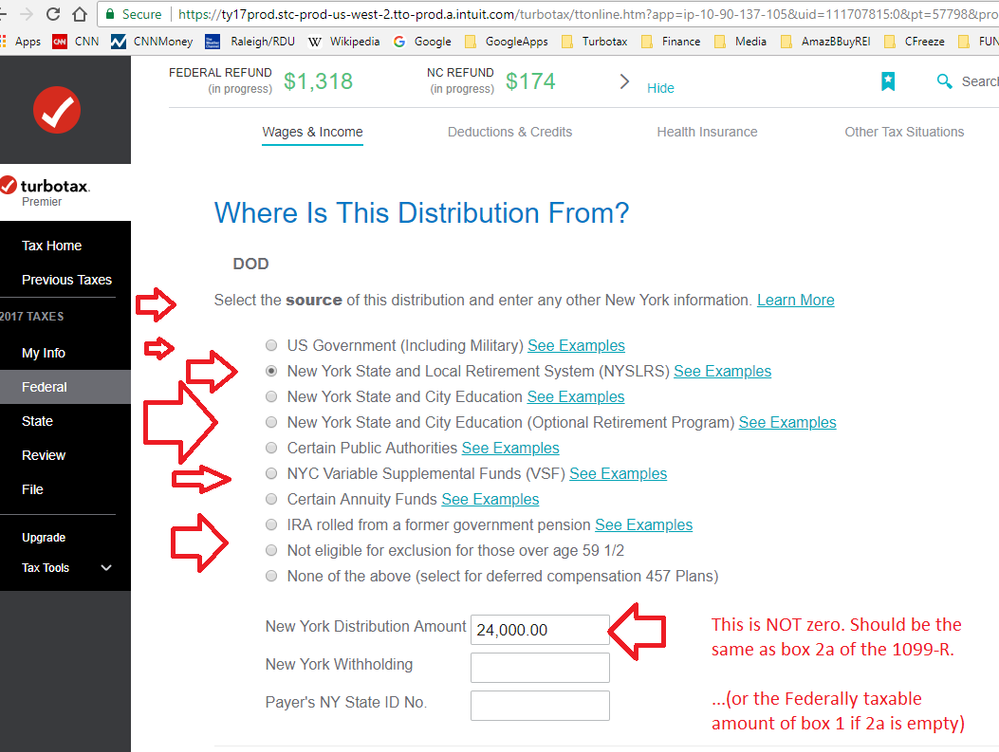Screen dimensions: 999x752
Task: Open Previous Taxes in sidebar
Action: pyautogui.click(x=66, y=280)
